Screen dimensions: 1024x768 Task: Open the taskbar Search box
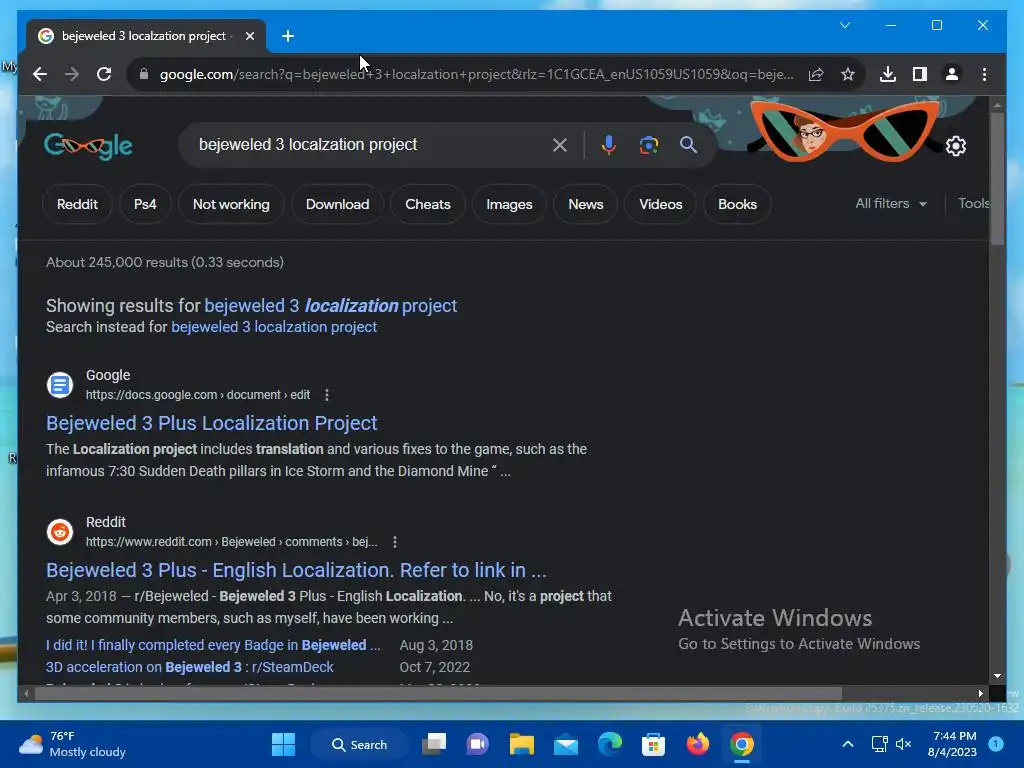[360, 744]
